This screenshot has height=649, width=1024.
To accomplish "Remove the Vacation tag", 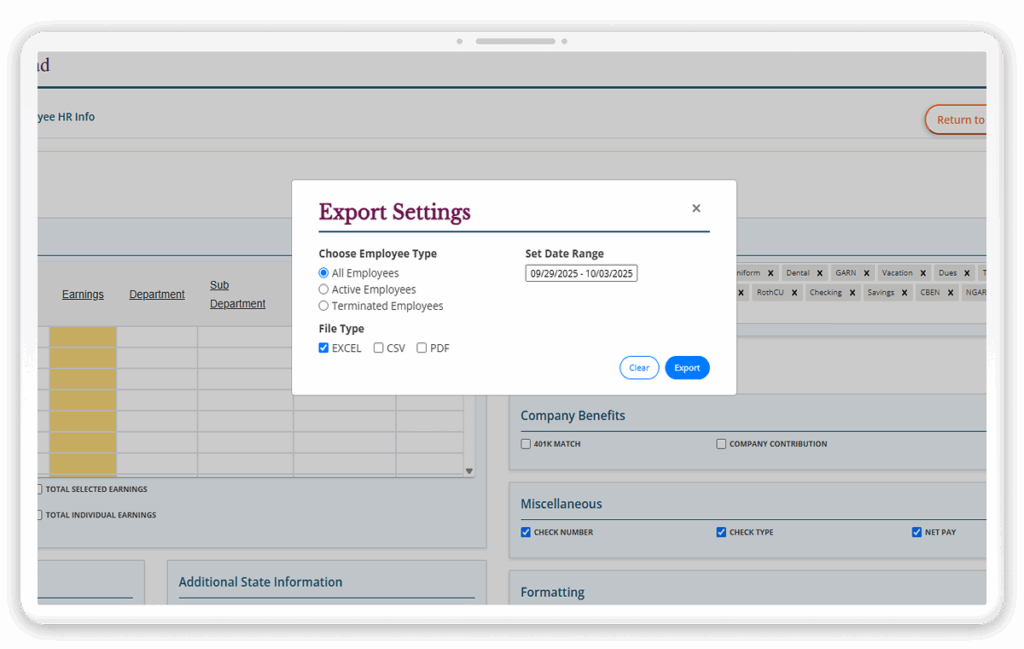I will pos(923,273).
